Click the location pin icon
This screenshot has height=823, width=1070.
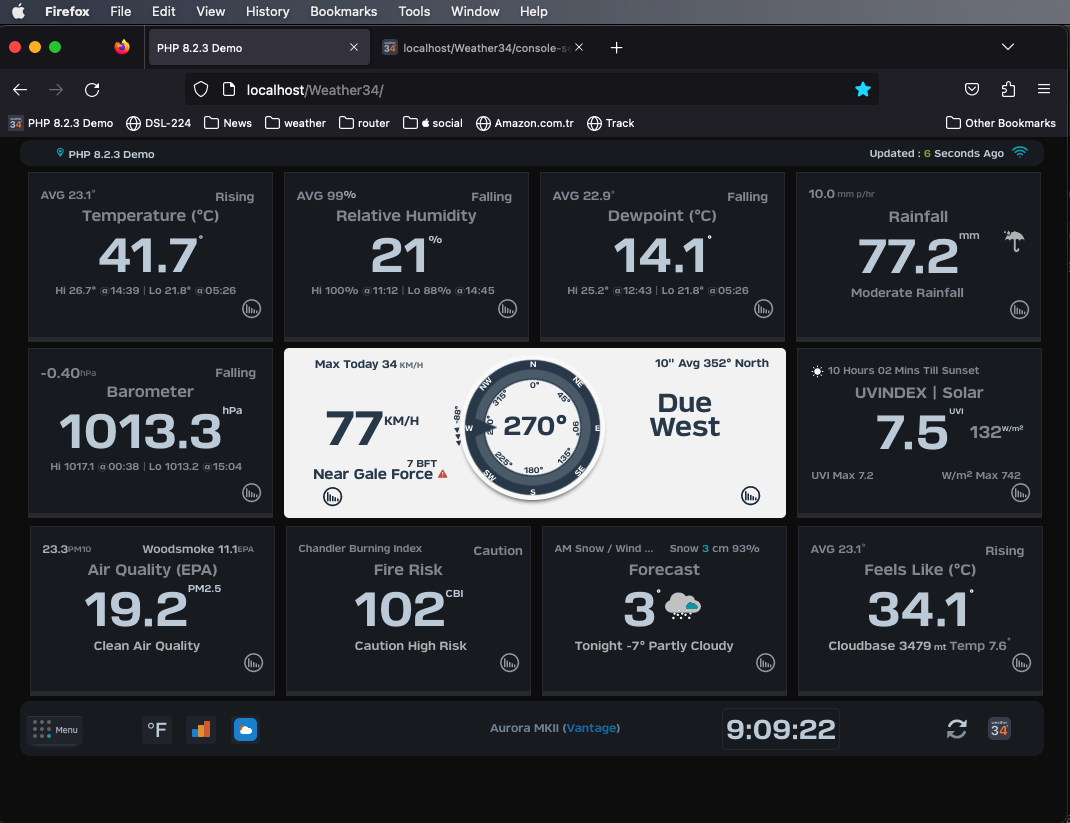point(60,153)
